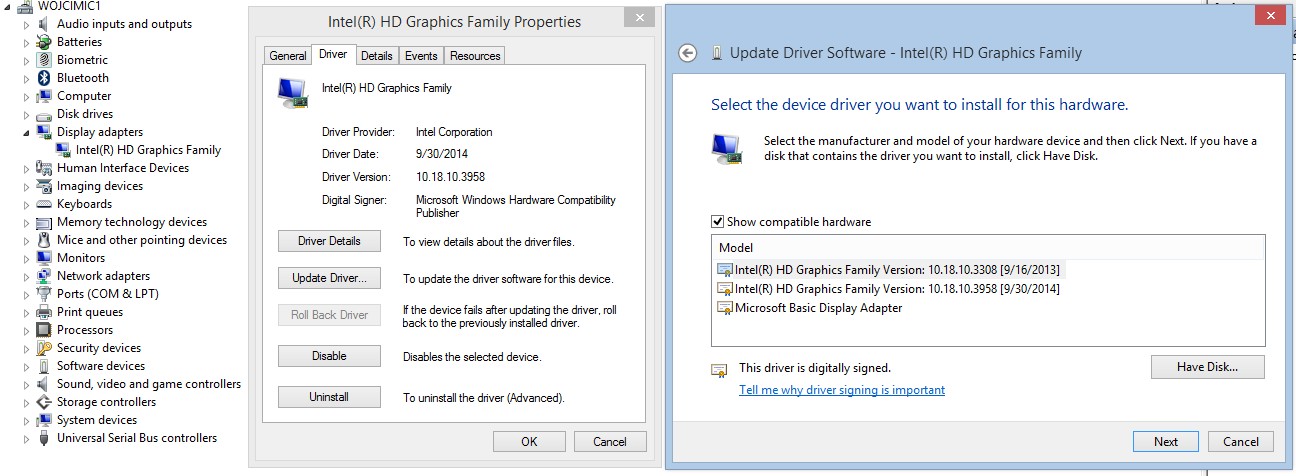Click the Security devices key icon
1296x476 pixels.
point(43,348)
